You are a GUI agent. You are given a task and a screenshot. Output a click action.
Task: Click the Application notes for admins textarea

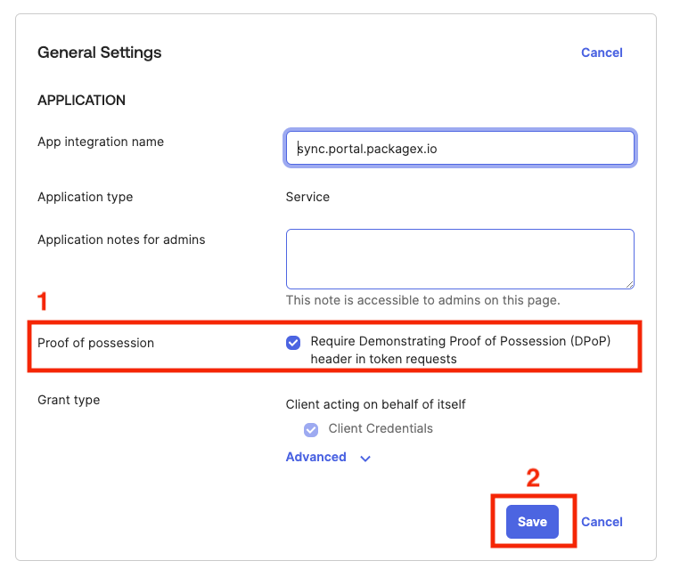460,259
